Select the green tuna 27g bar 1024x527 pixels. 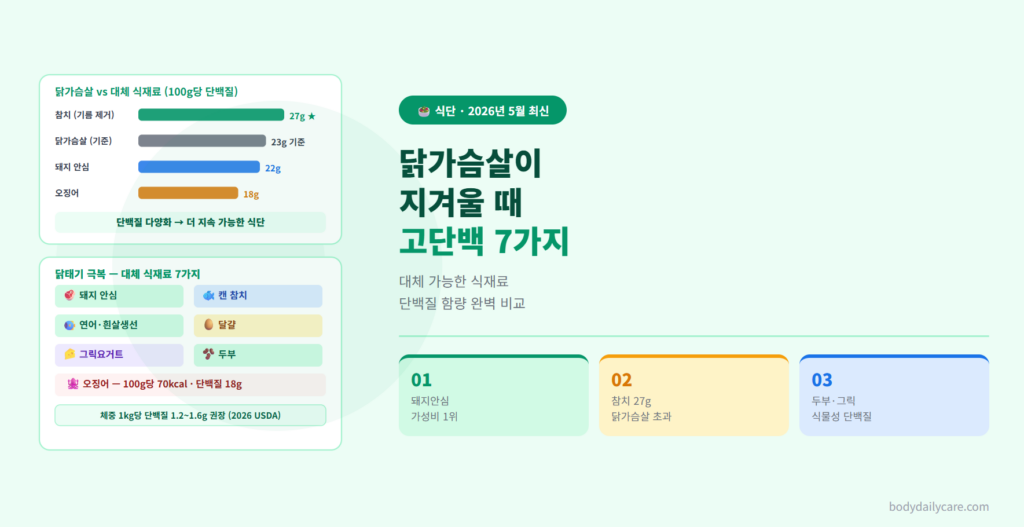pyautogui.click(x=211, y=115)
